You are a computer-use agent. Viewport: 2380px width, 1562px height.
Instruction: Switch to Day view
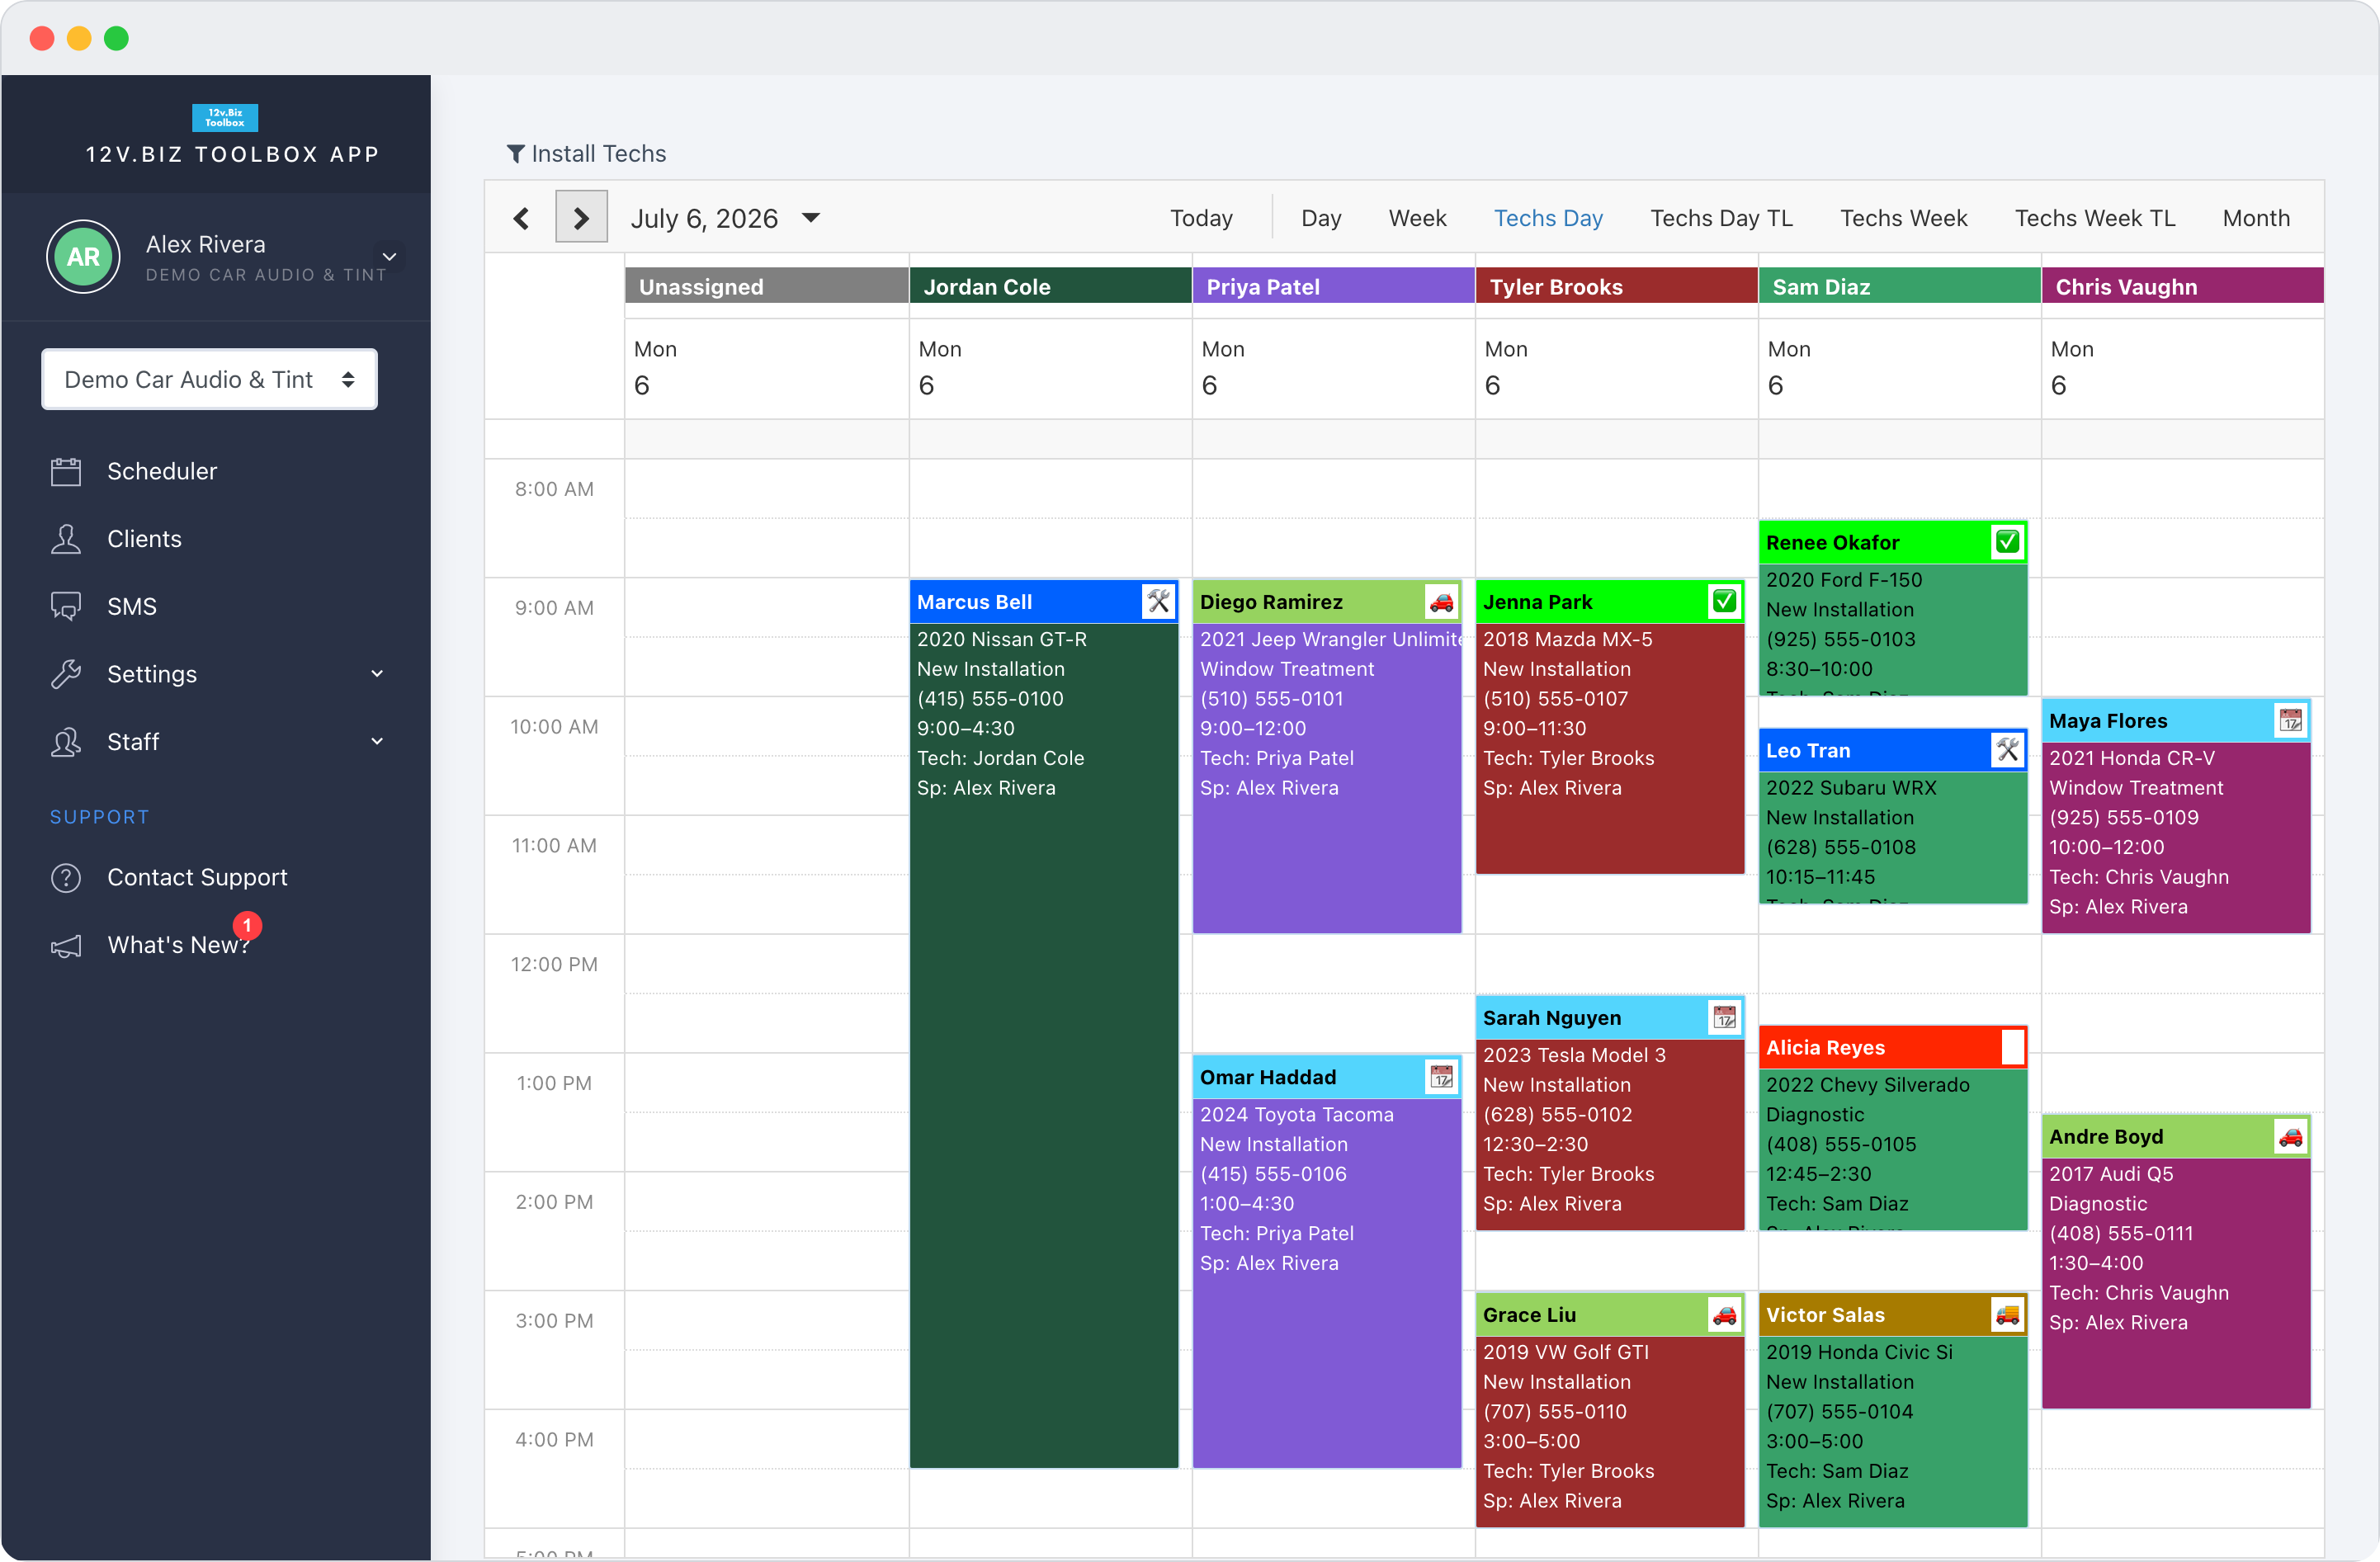(x=1321, y=218)
